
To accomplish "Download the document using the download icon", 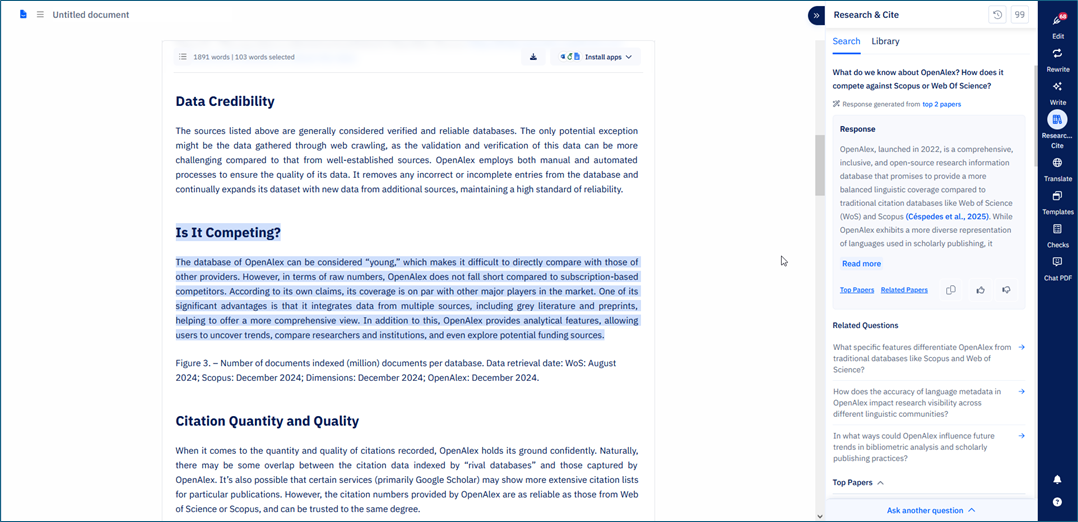I will (x=533, y=57).
